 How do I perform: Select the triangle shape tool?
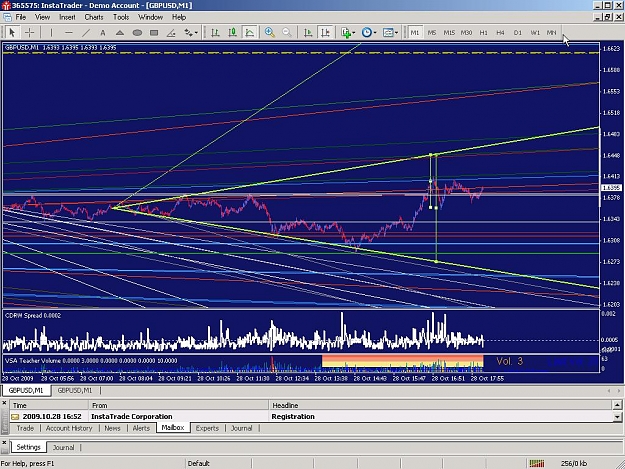point(120,32)
